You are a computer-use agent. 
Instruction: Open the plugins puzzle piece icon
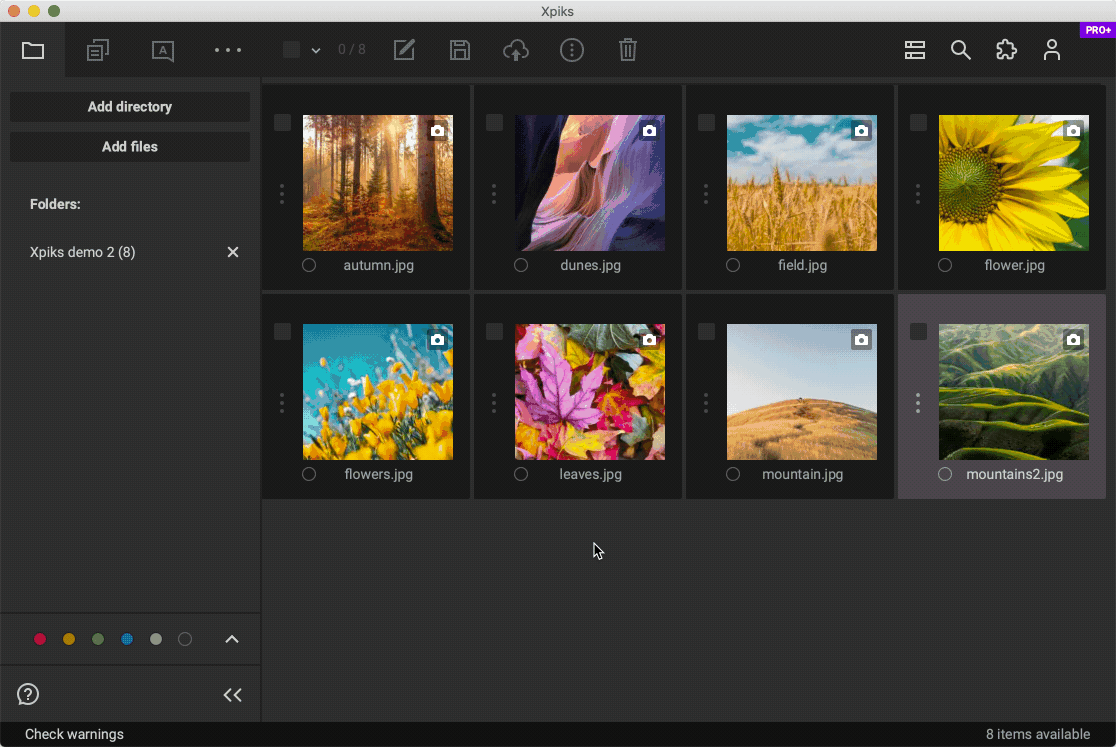(x=1007, y=50)
